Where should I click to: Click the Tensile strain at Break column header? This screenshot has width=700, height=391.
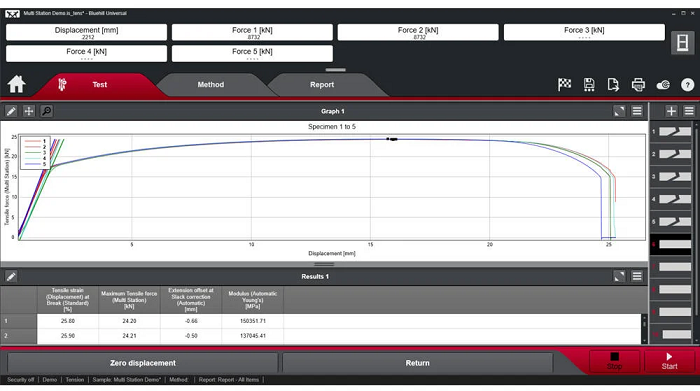(x=67, y=300)
